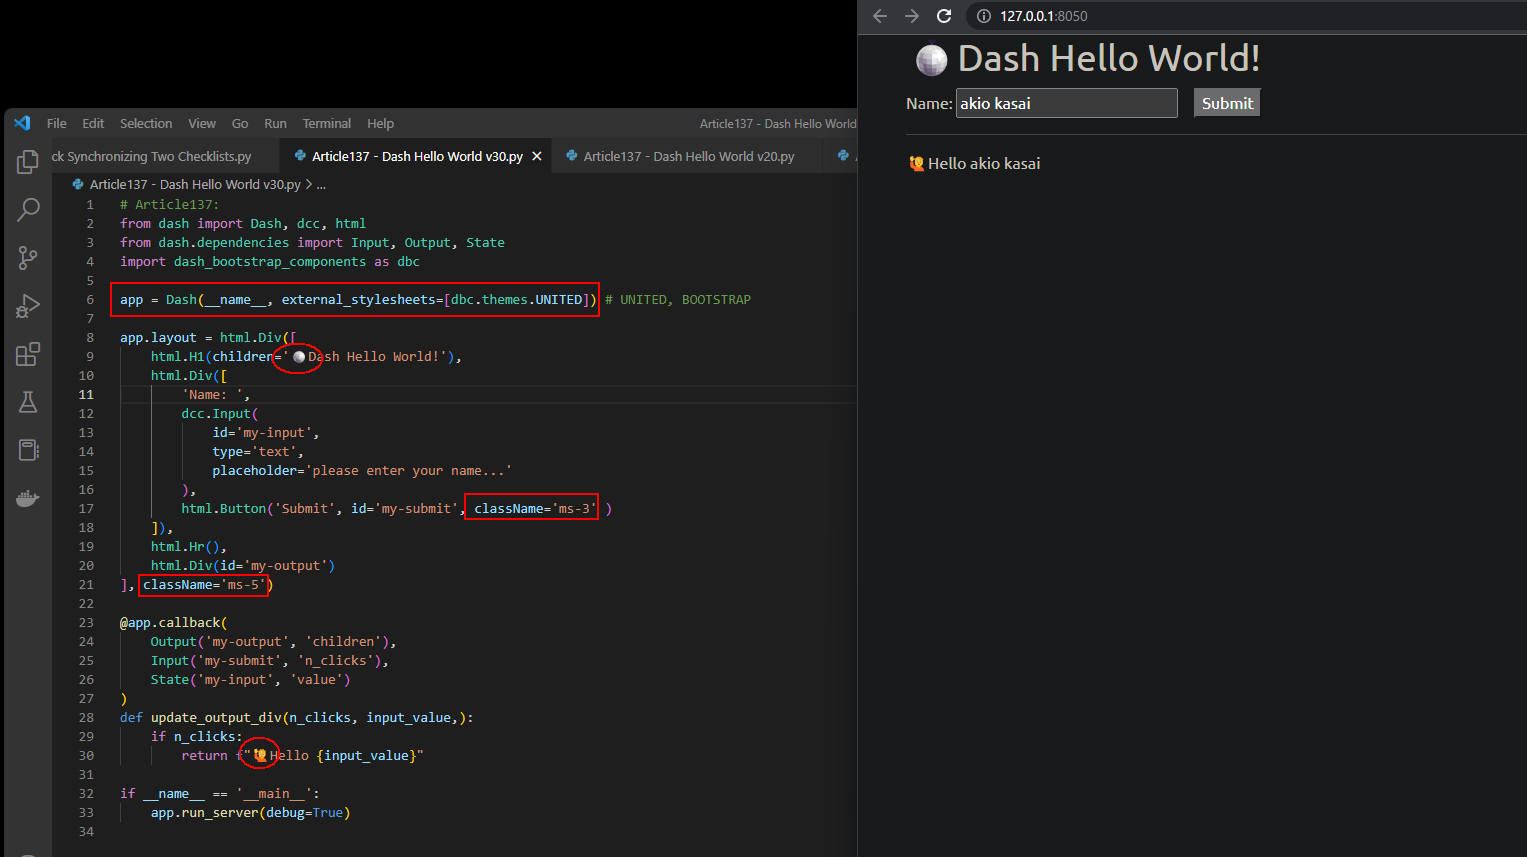Open the File menu

click(57, 123)
